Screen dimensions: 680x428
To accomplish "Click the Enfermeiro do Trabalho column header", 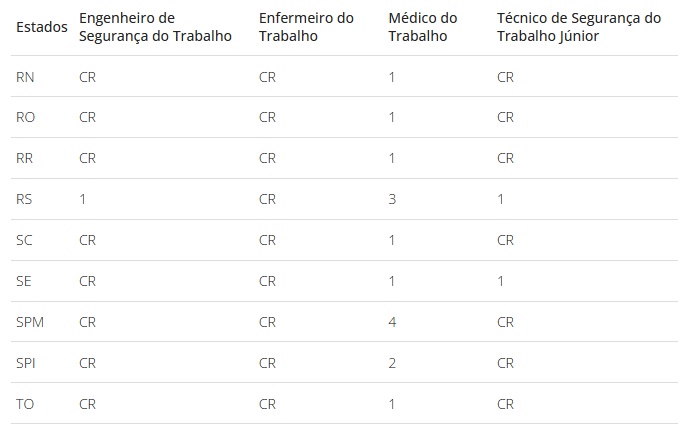I will (x=306, y=27).
